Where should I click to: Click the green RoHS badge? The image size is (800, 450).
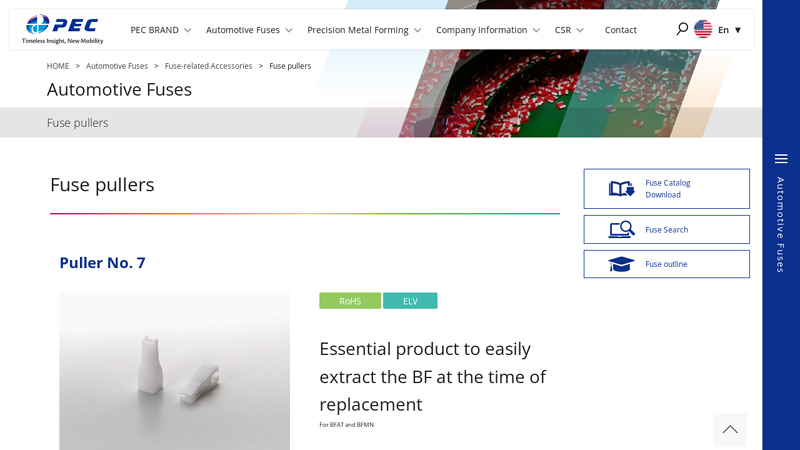350,301
